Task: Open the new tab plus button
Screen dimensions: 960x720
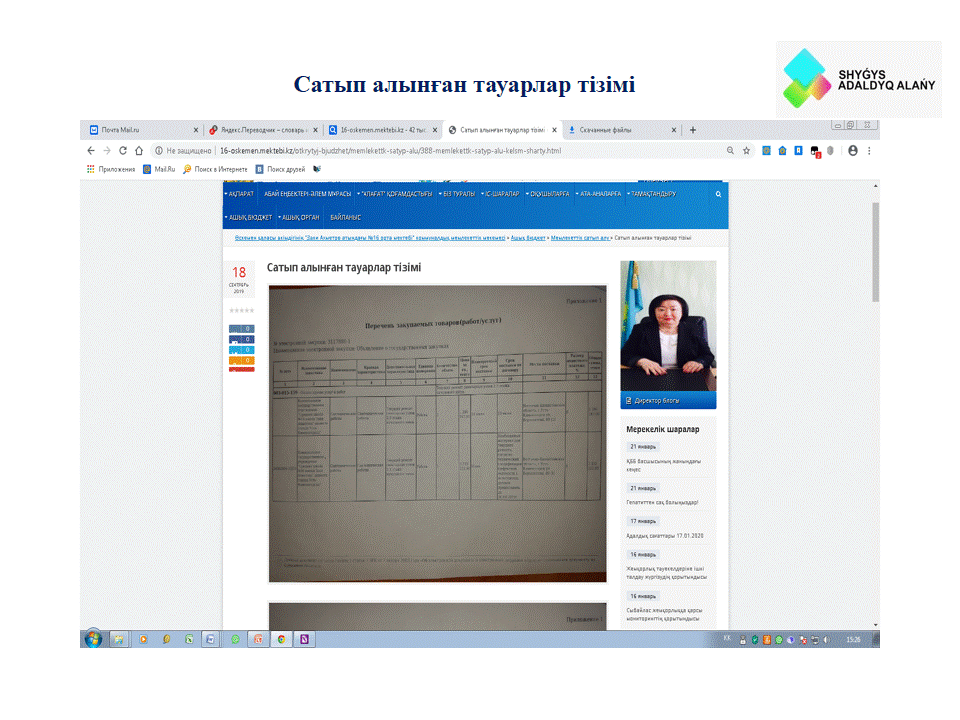Action: tap(693, 130)
